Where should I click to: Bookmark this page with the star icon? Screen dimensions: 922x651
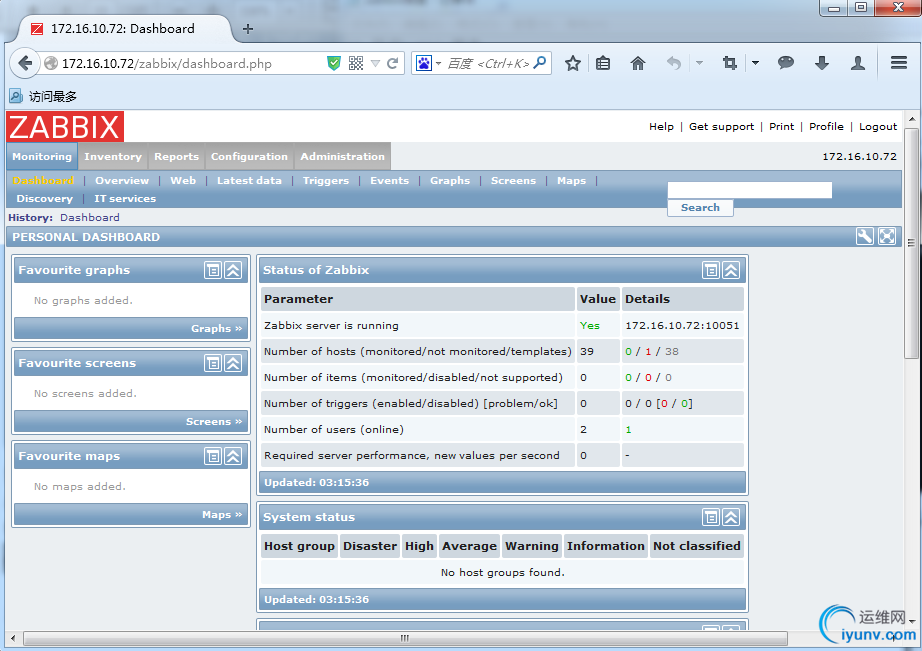click(573, 63)
